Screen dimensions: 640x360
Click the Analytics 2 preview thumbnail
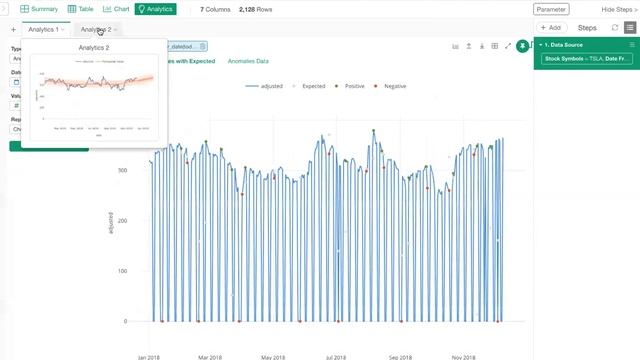pyautogui.click(x=94, y=97)
